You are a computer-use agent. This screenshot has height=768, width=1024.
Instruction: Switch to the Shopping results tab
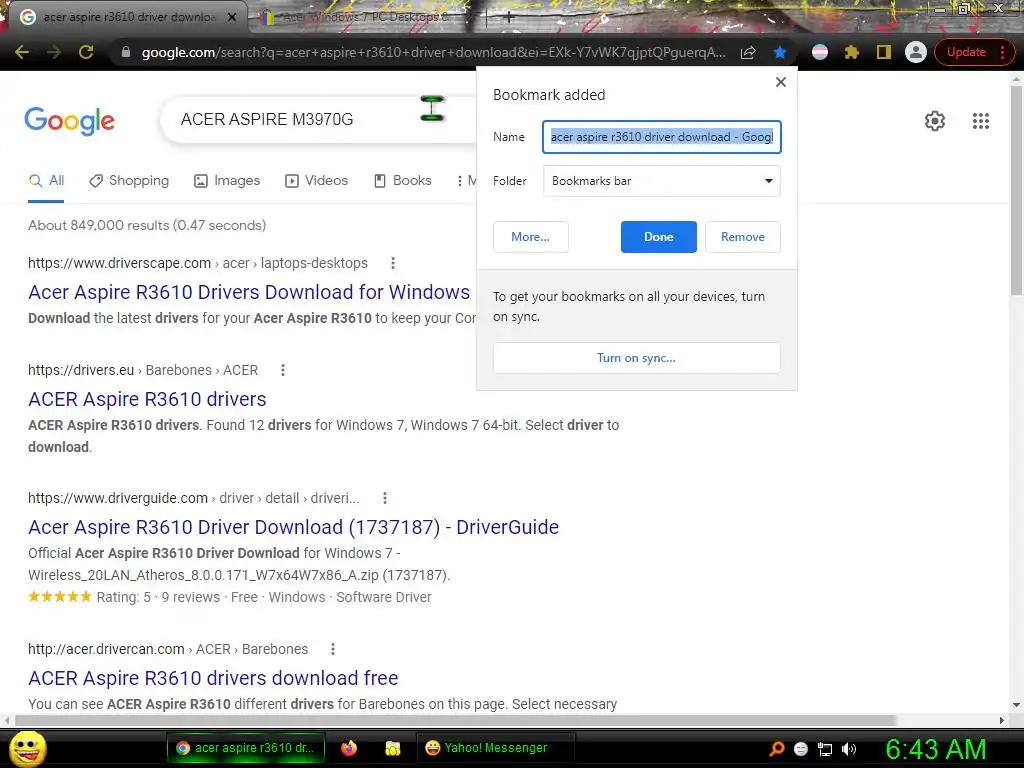pos(129,181)
